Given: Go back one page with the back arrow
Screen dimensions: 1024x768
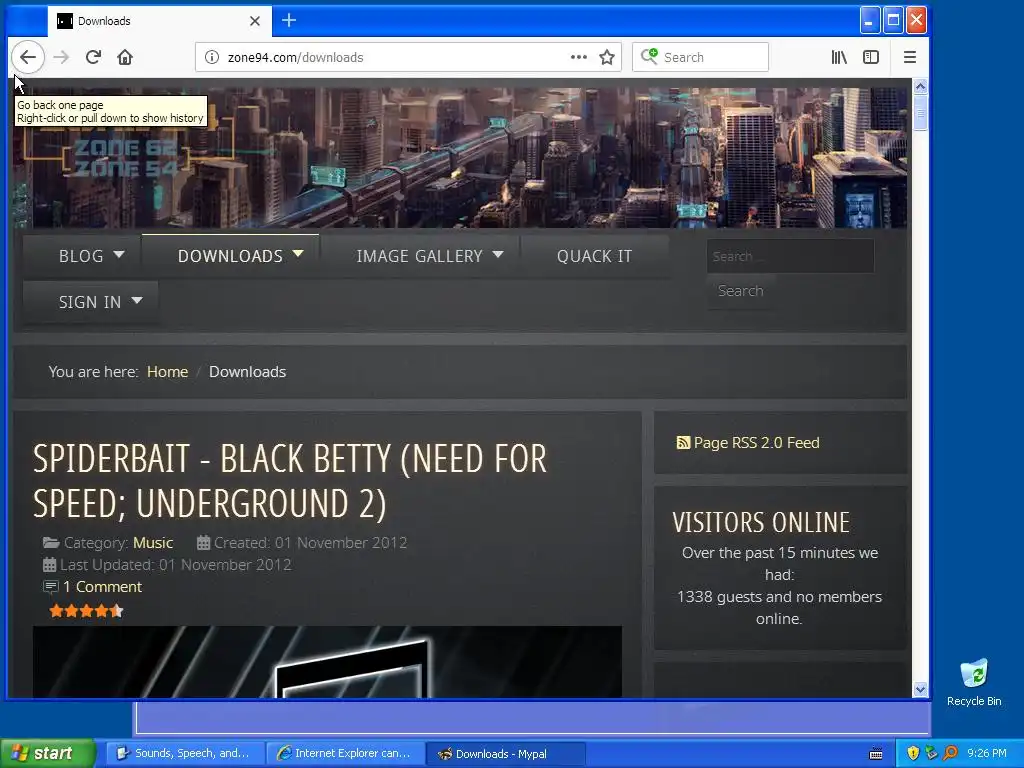Looking at the screenshot, I should tap(27, 57).
